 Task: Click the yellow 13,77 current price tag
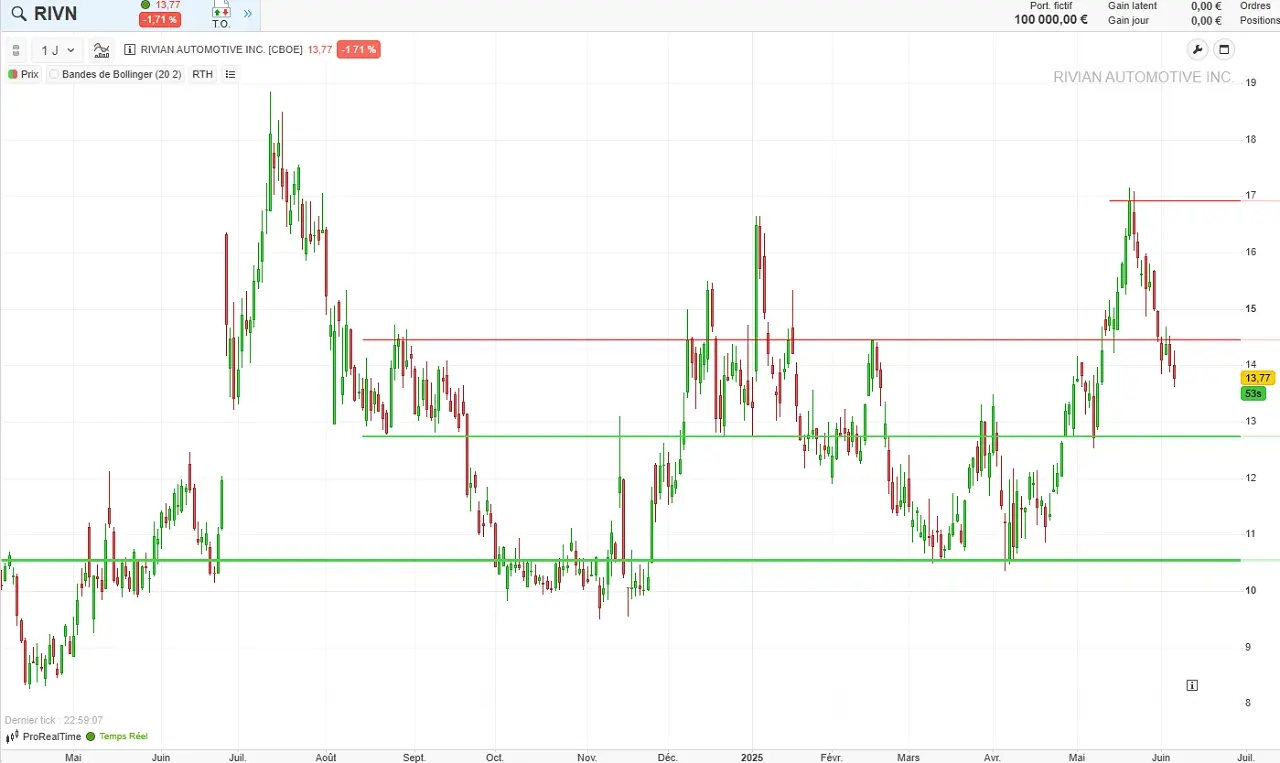[1257, 378]
